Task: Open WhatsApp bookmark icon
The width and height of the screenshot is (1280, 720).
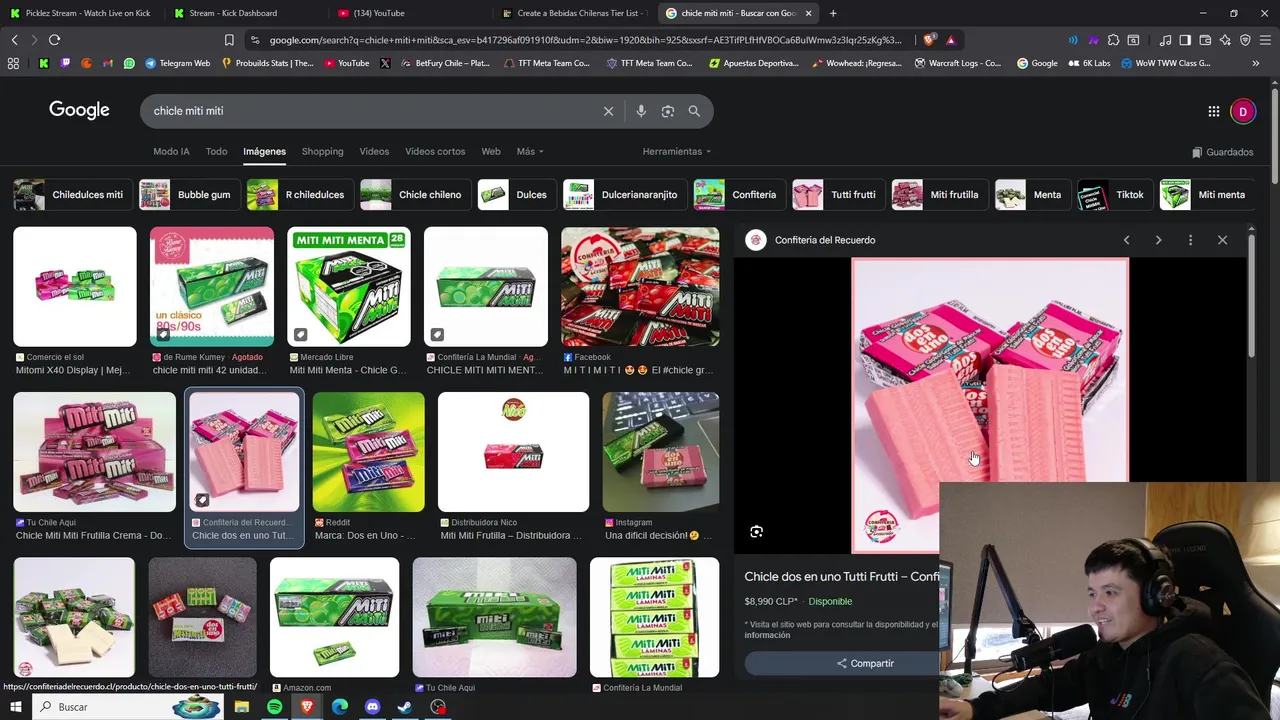Action: (129, 63)
